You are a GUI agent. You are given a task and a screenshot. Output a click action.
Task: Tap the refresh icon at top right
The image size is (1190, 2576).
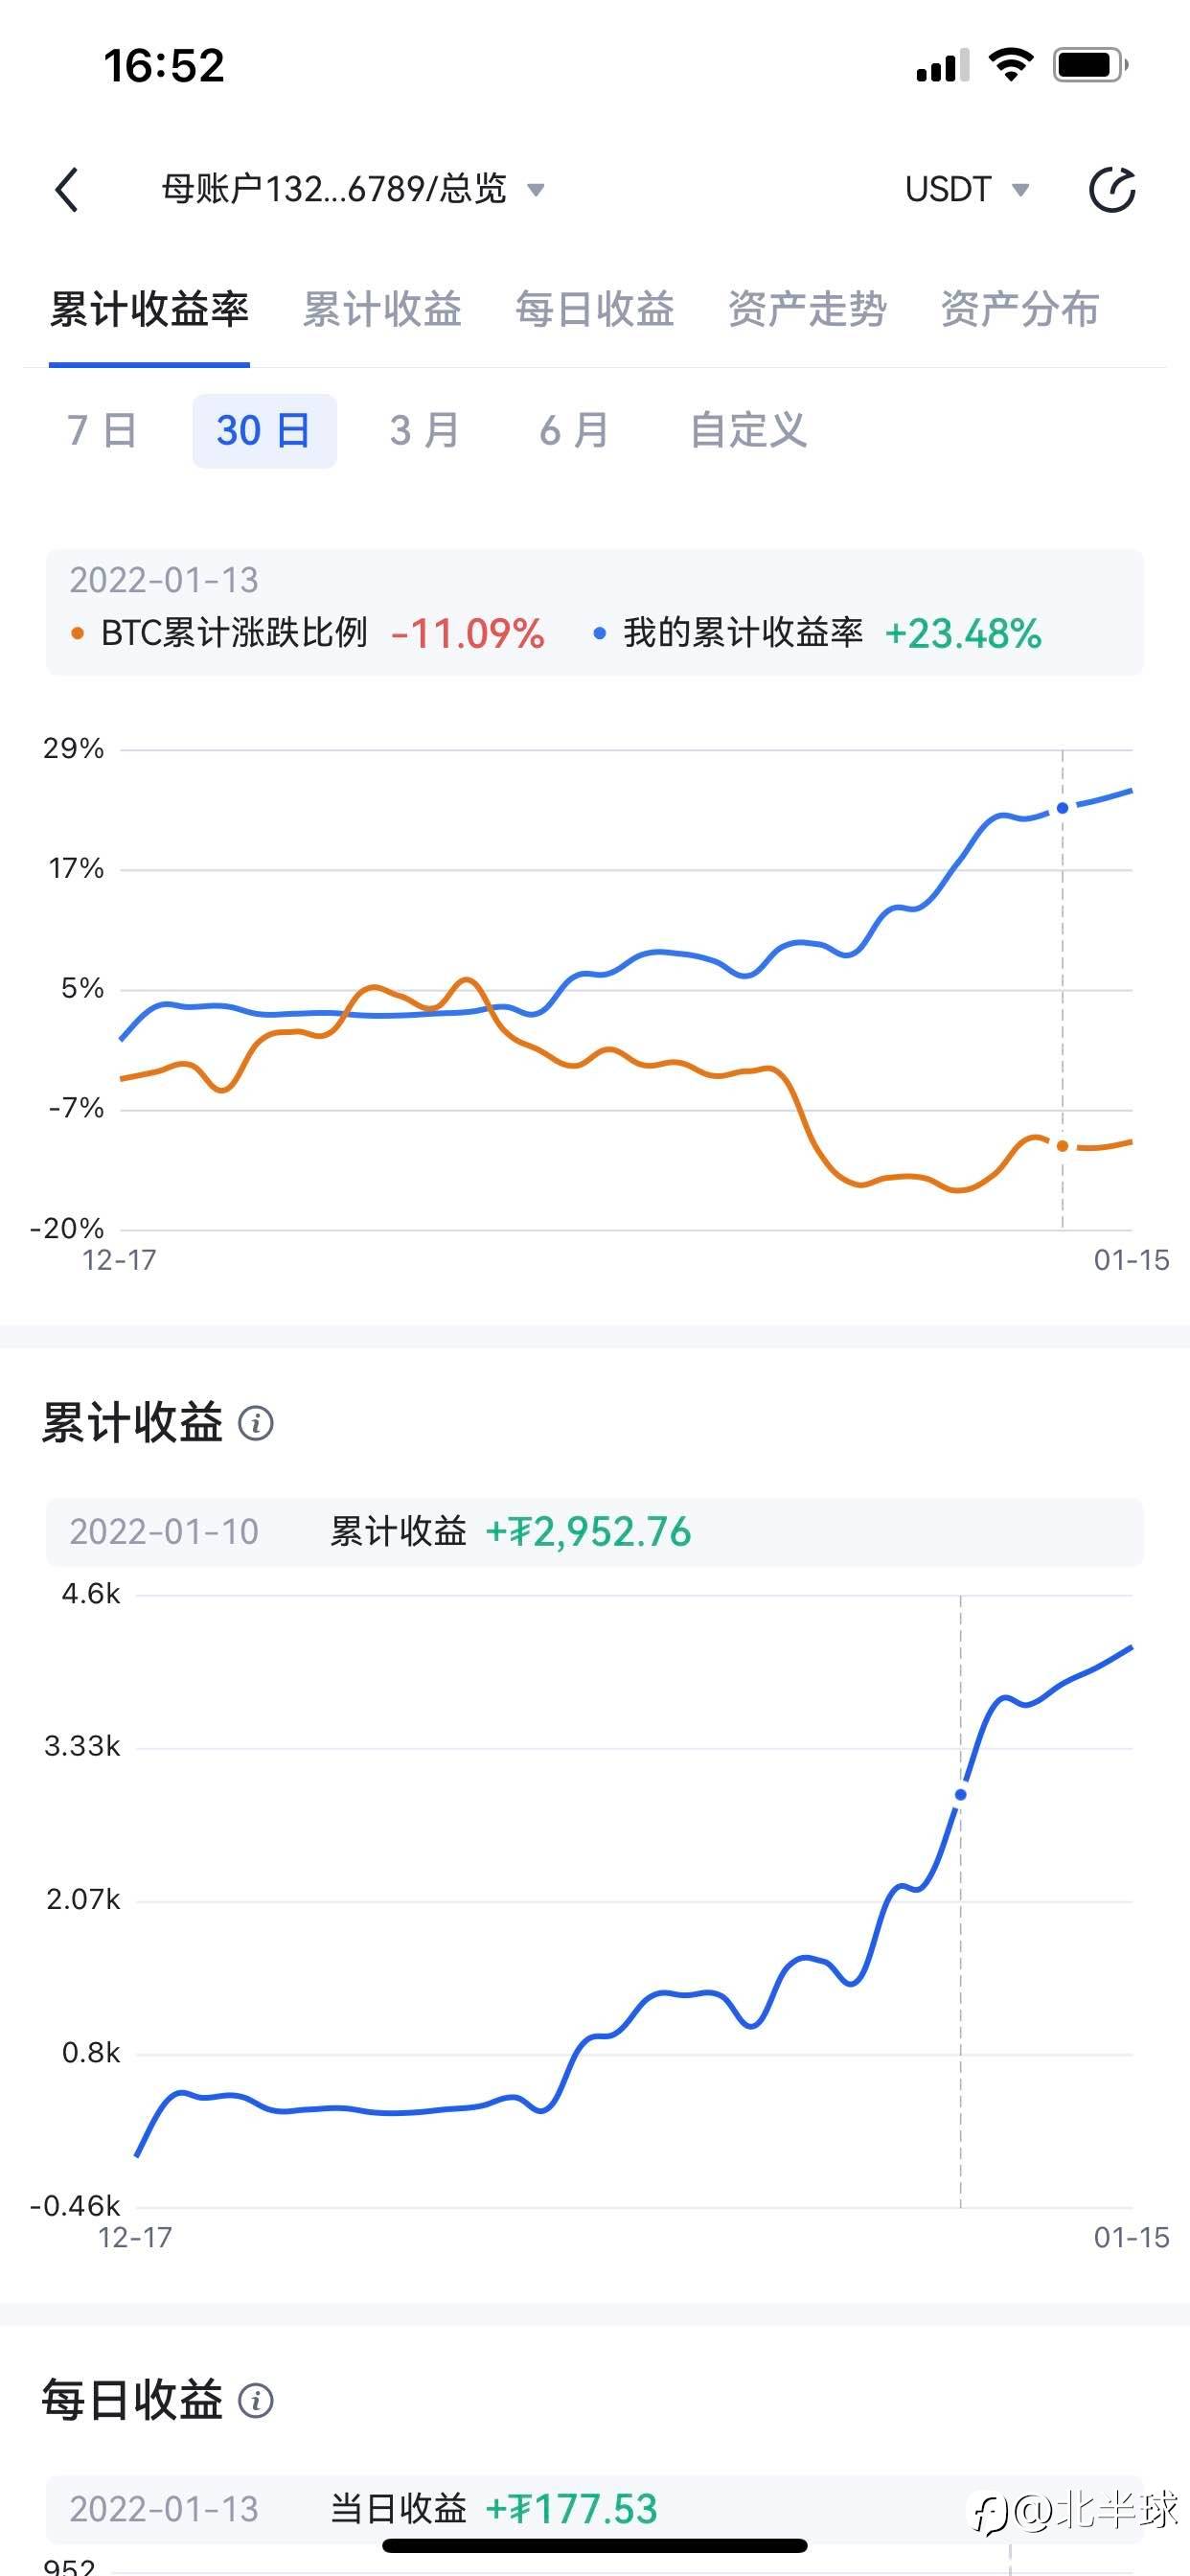tap(1111, 190)
